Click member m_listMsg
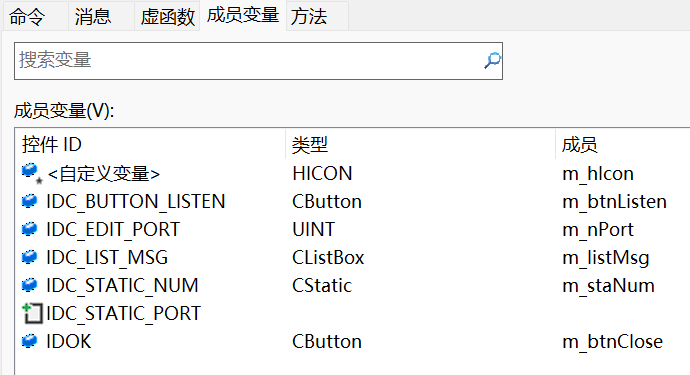Screen dimensions: 690x375 click(x=606, y=258)
